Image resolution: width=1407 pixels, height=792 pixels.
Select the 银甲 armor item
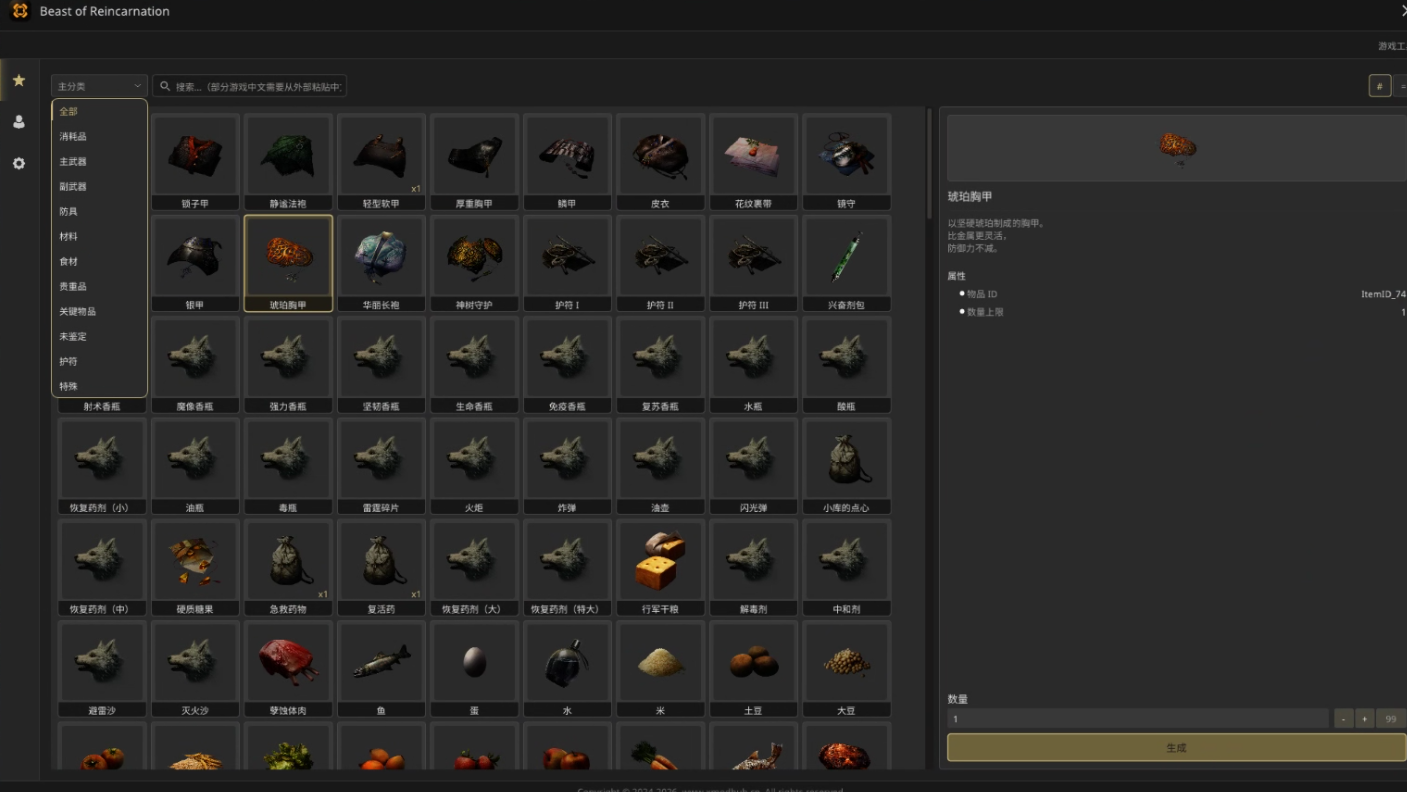click(195, 263)
